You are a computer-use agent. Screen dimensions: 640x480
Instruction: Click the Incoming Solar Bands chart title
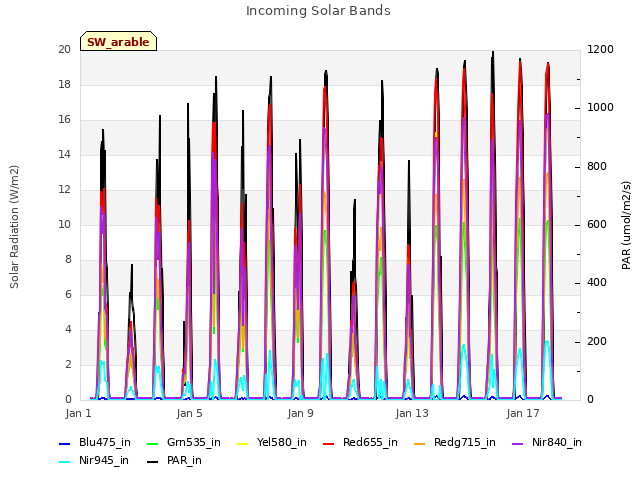click(318, 11)
